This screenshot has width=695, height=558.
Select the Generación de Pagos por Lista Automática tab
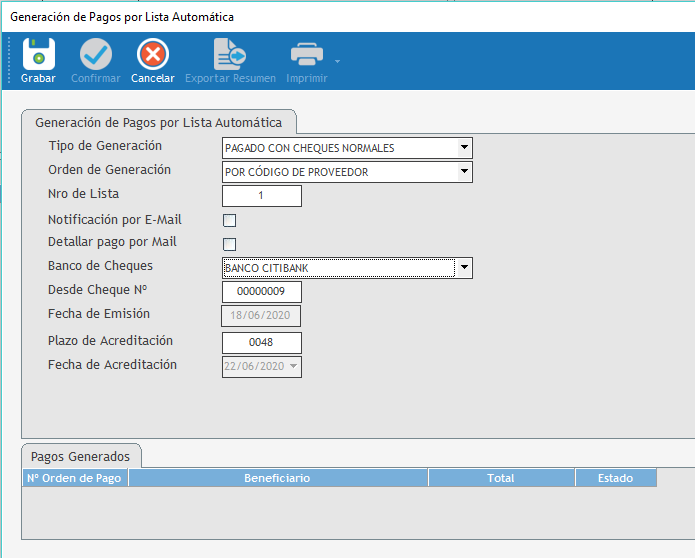[158, 123]
